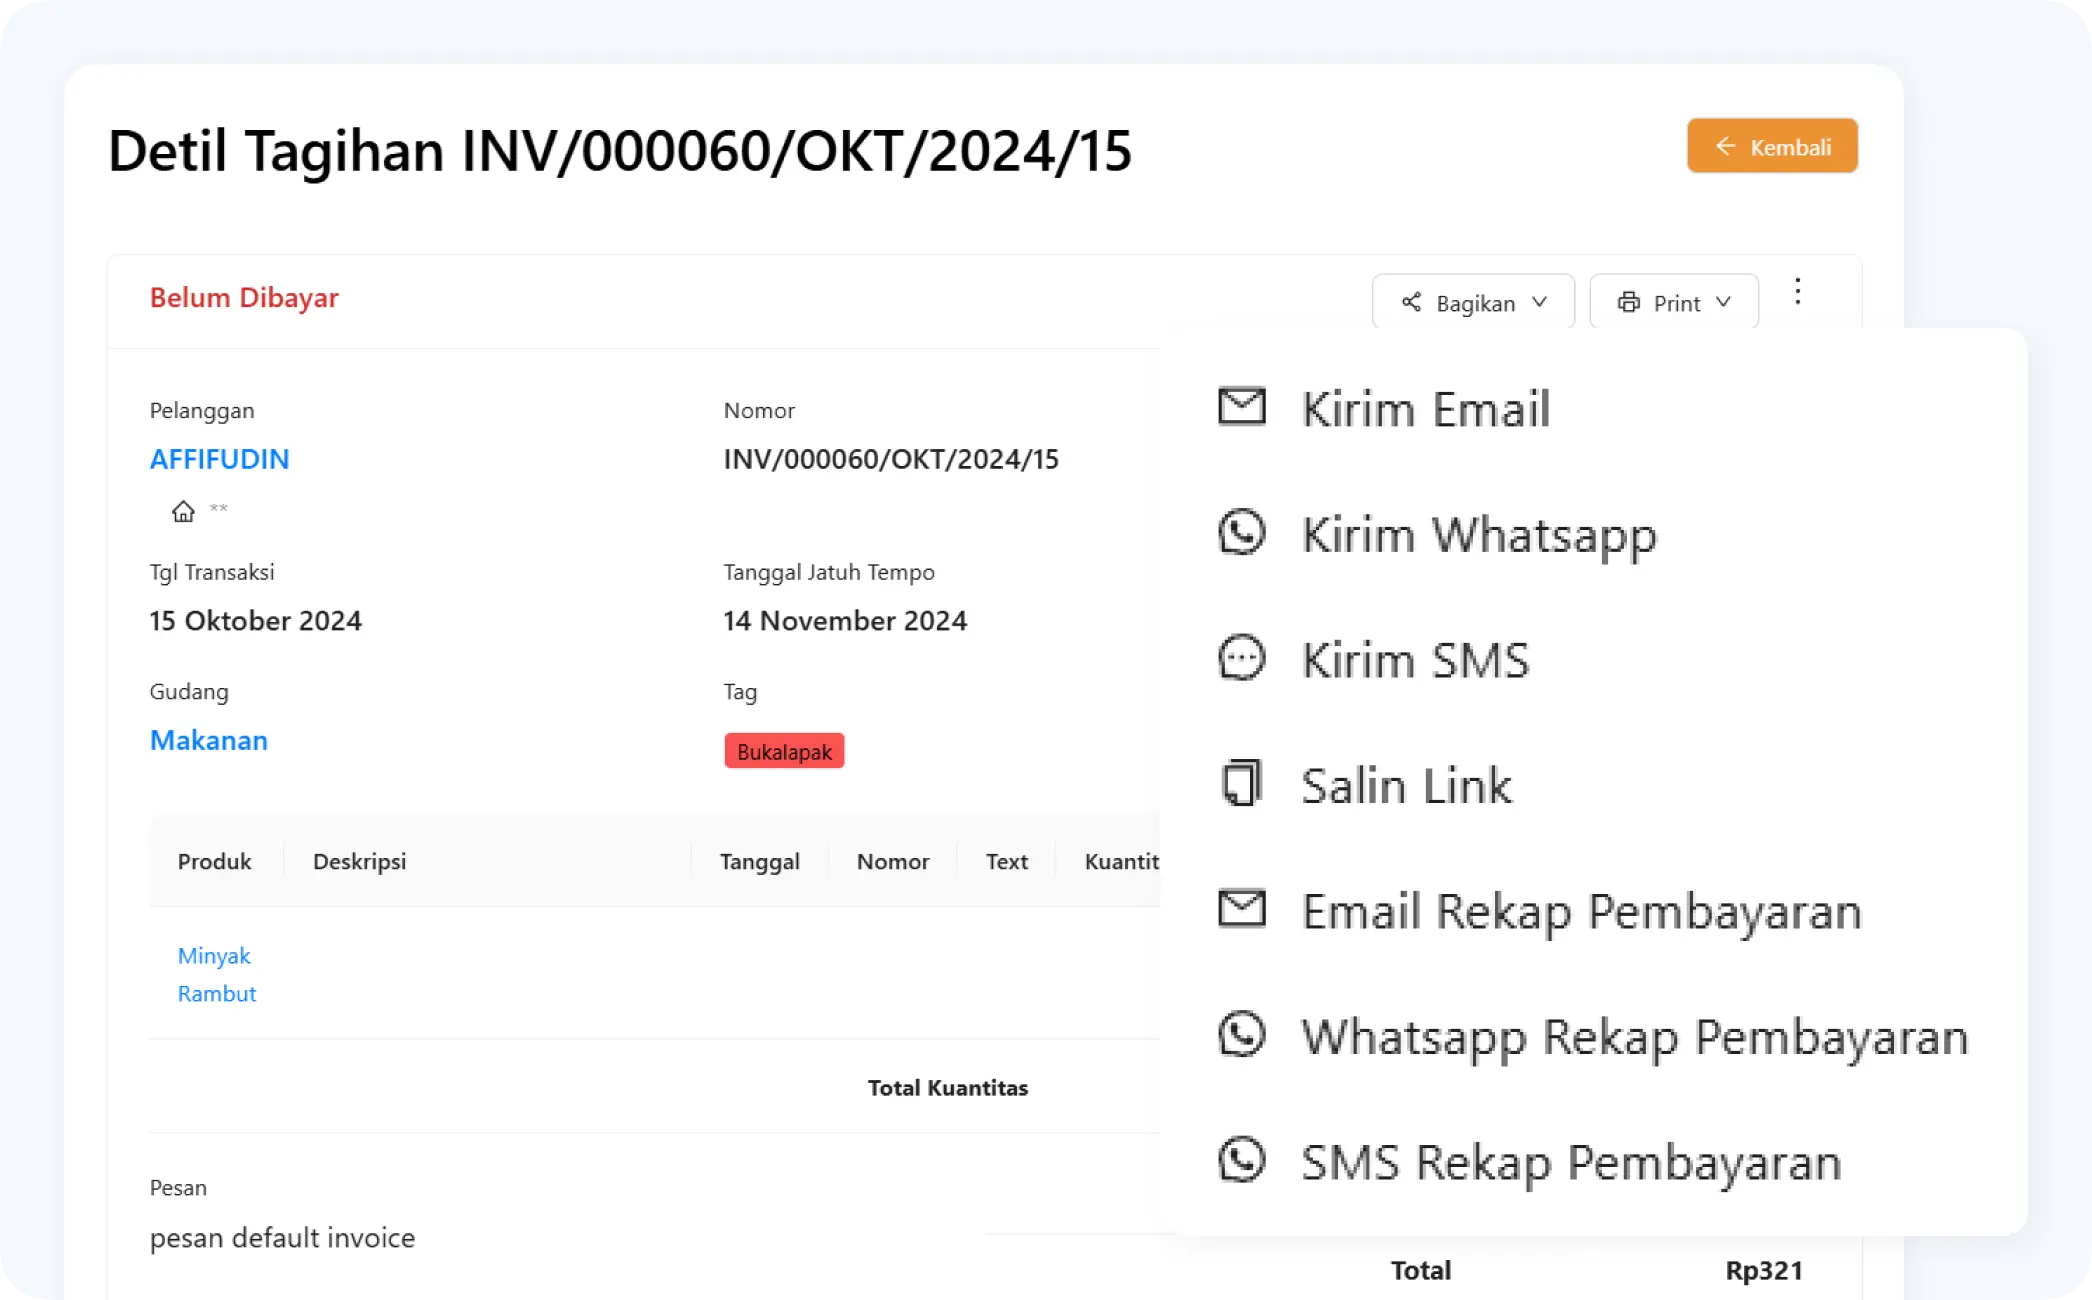This screenshot has height=1300, width=2092.
Task: Click the Text column header
Action: coord(1007,861)
